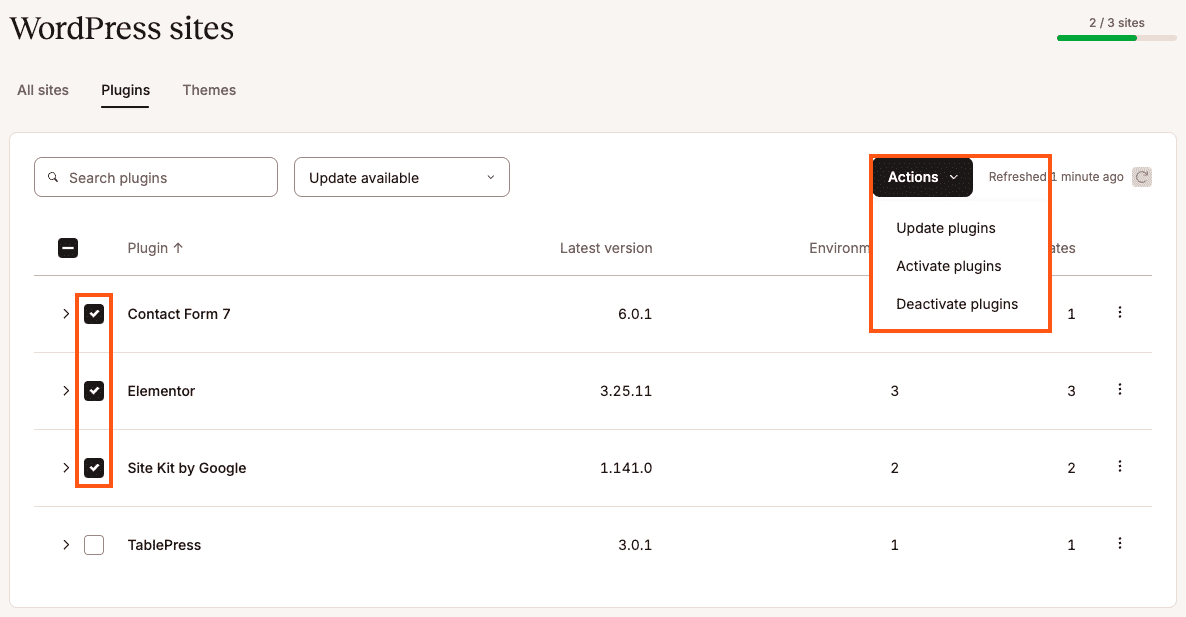Click the refresh icon beside Refreshed text

pos(1142,177)
